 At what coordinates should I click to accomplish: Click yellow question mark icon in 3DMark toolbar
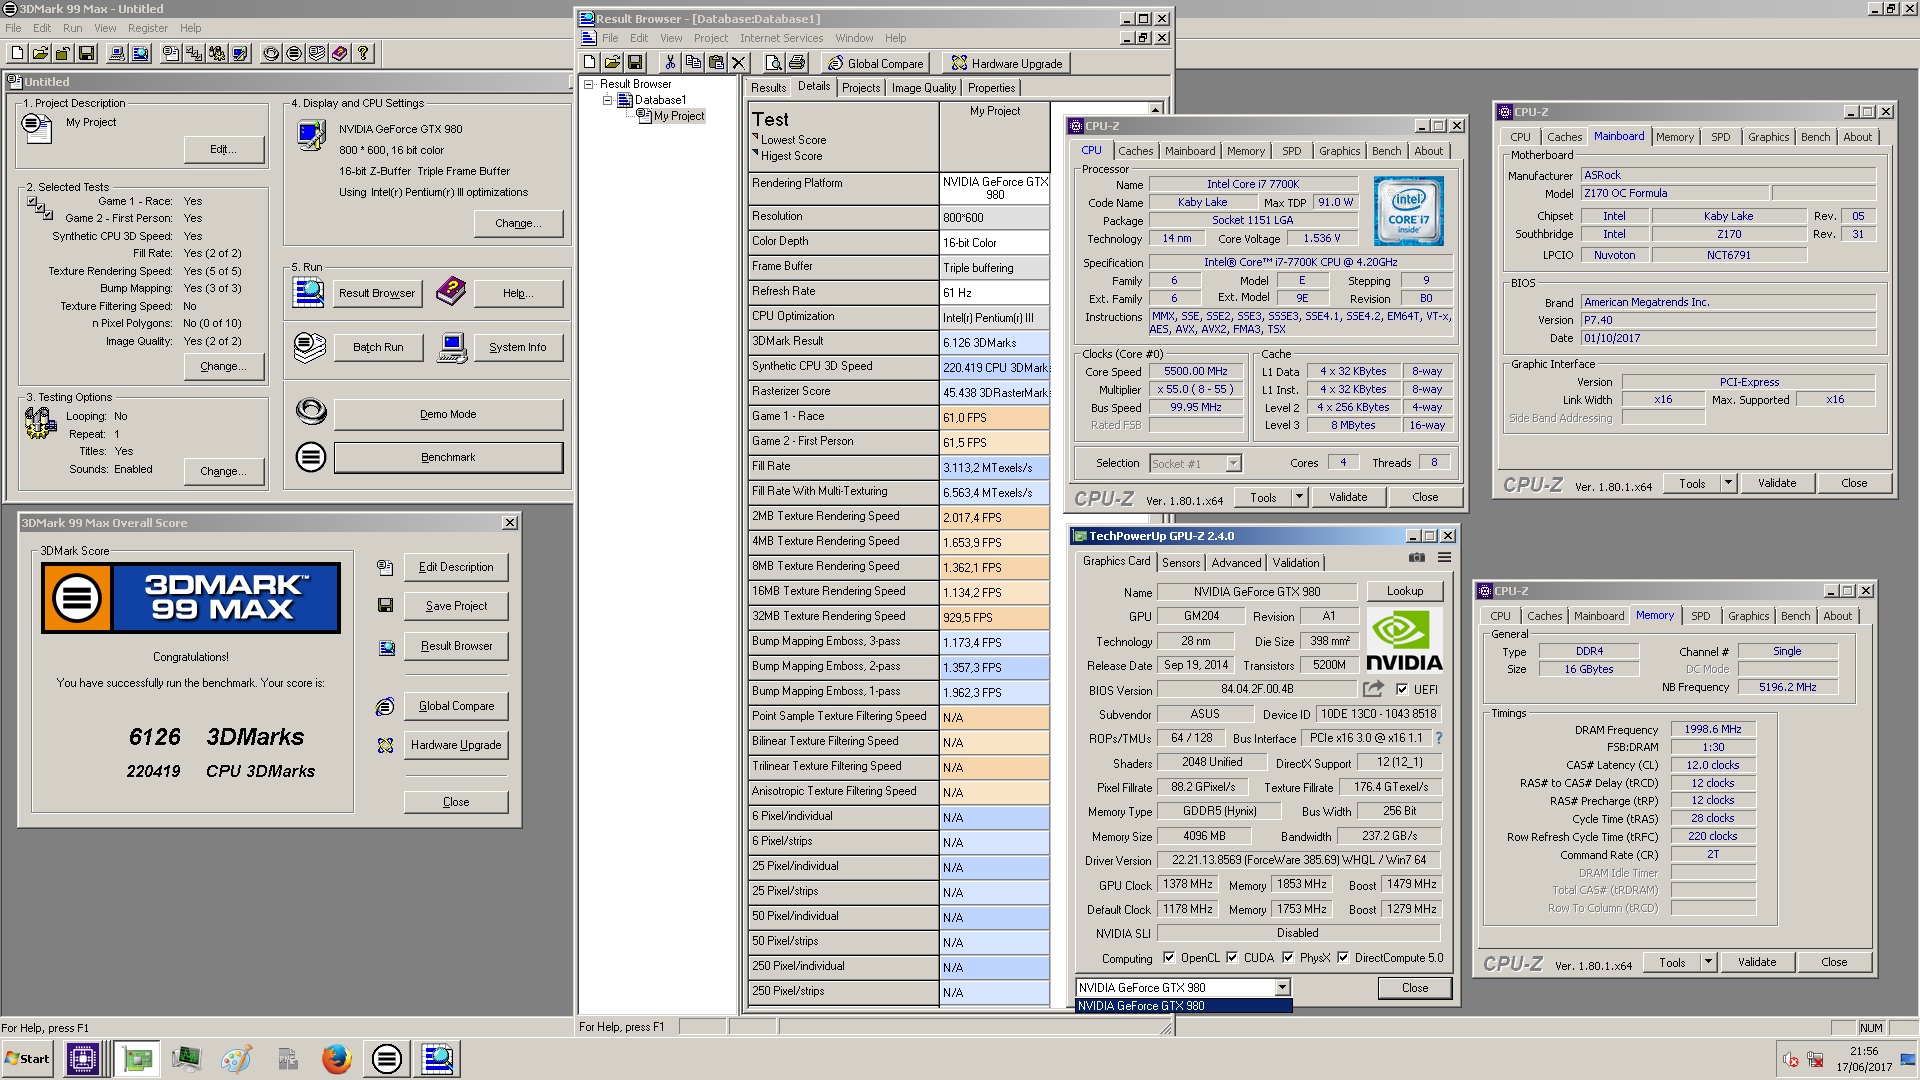363,53
